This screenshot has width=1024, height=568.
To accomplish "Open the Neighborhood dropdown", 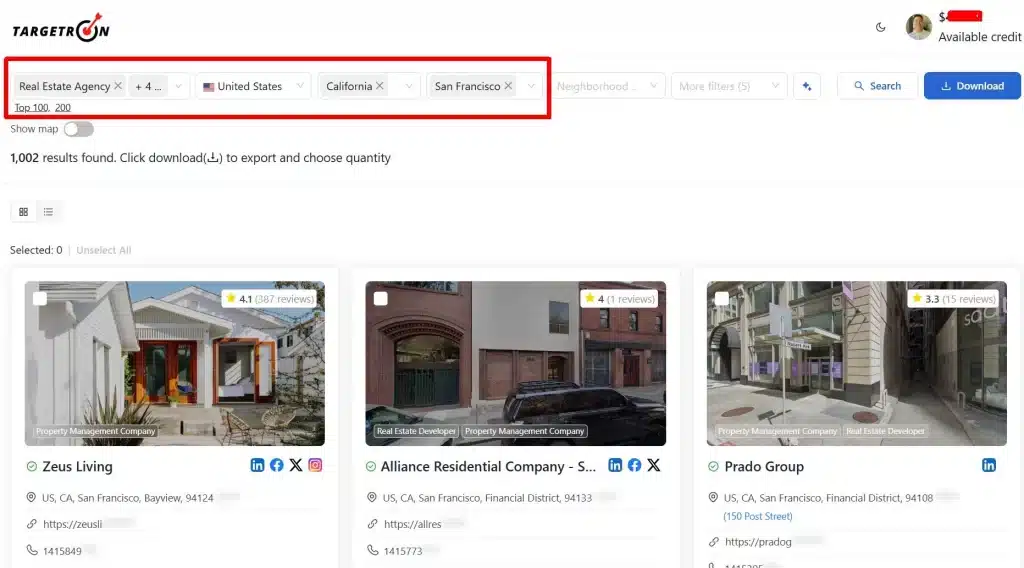I will [609, 86].
